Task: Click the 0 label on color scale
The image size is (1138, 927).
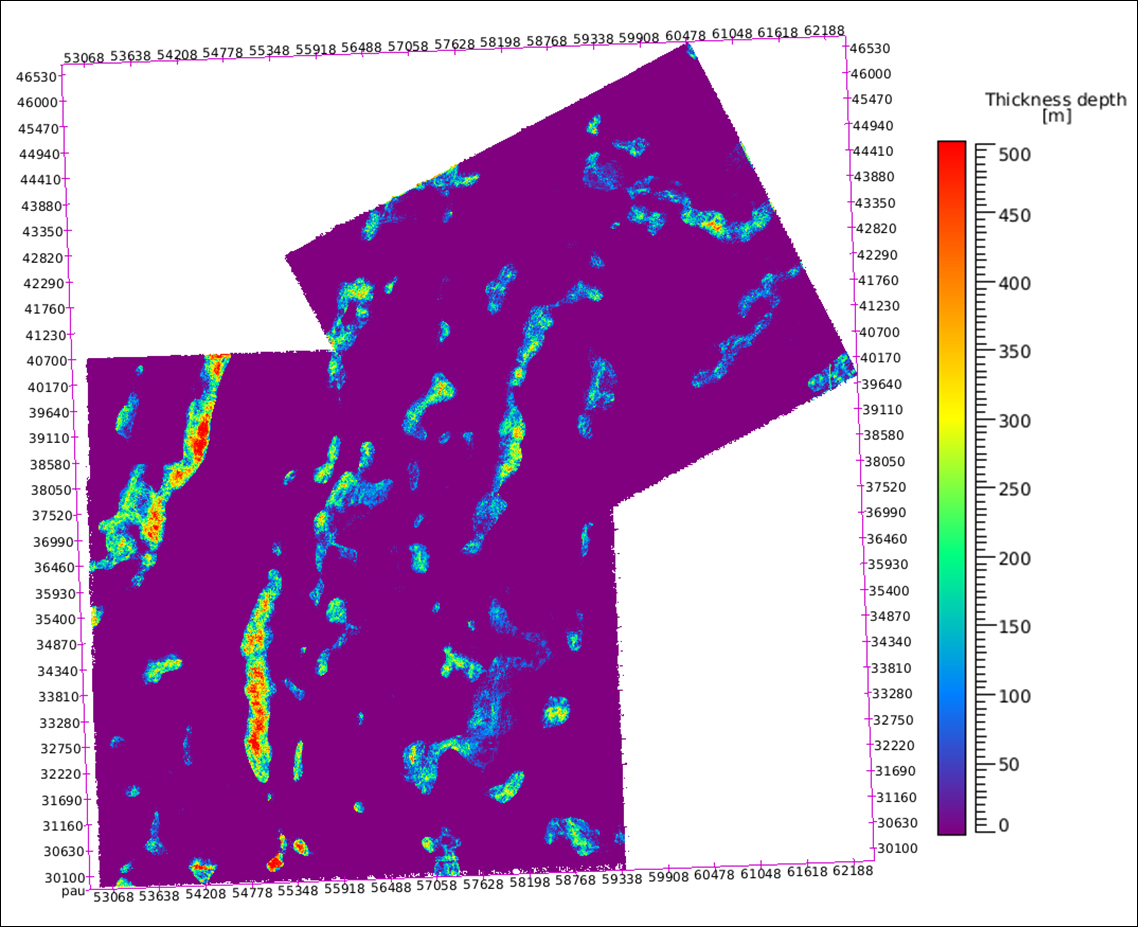Action: [x=1004, y=825]
